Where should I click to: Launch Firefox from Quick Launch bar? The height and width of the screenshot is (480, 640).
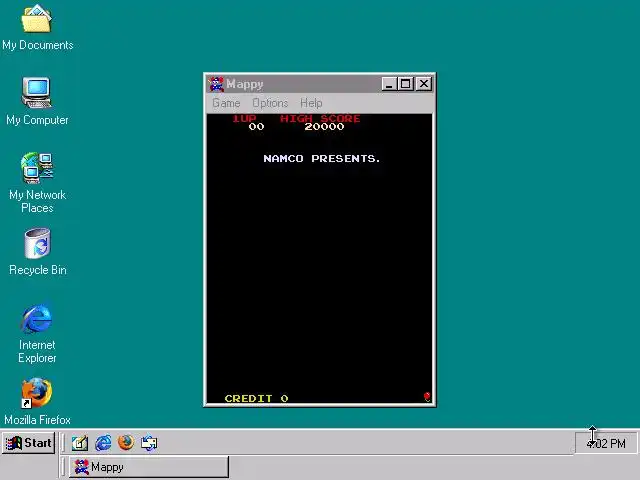point(126,443)
